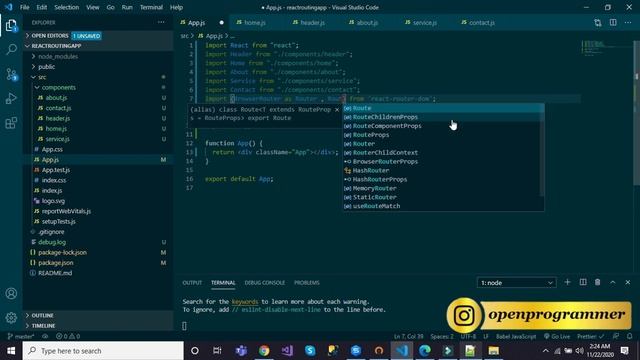Select useRouteMatch suggestion
640x360 pixels.
coord(441,206)
